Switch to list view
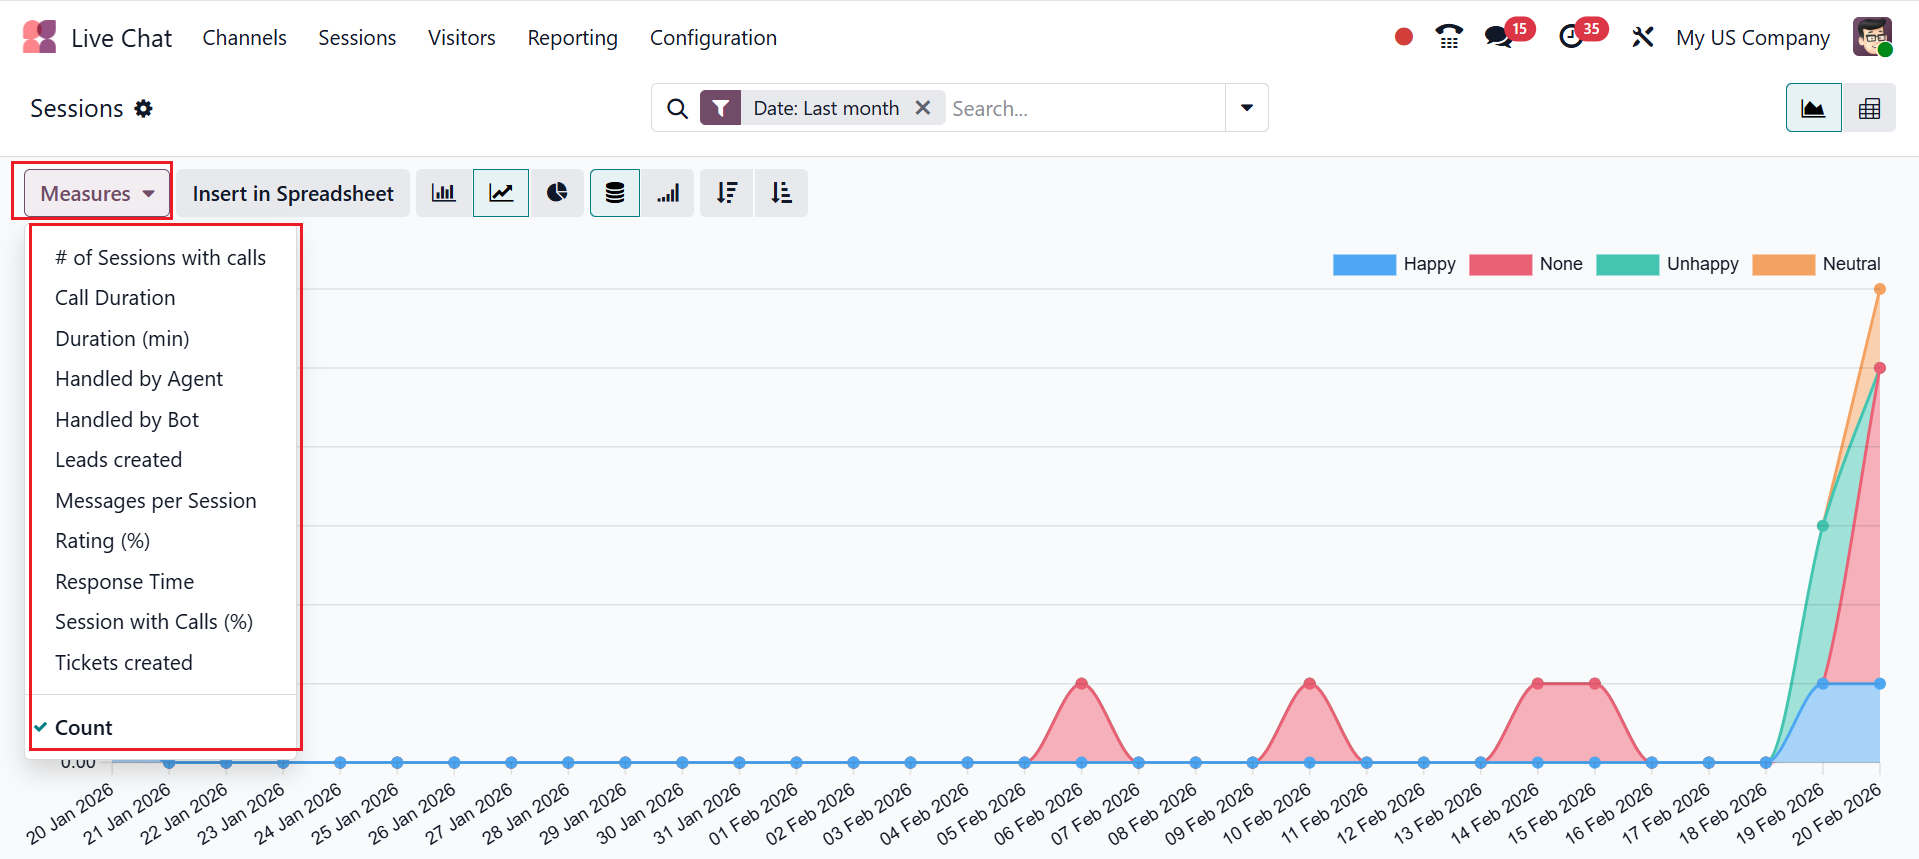The height and width of the screenshot is (859, 1919). pyautogui.click(x=1869, y=108)
